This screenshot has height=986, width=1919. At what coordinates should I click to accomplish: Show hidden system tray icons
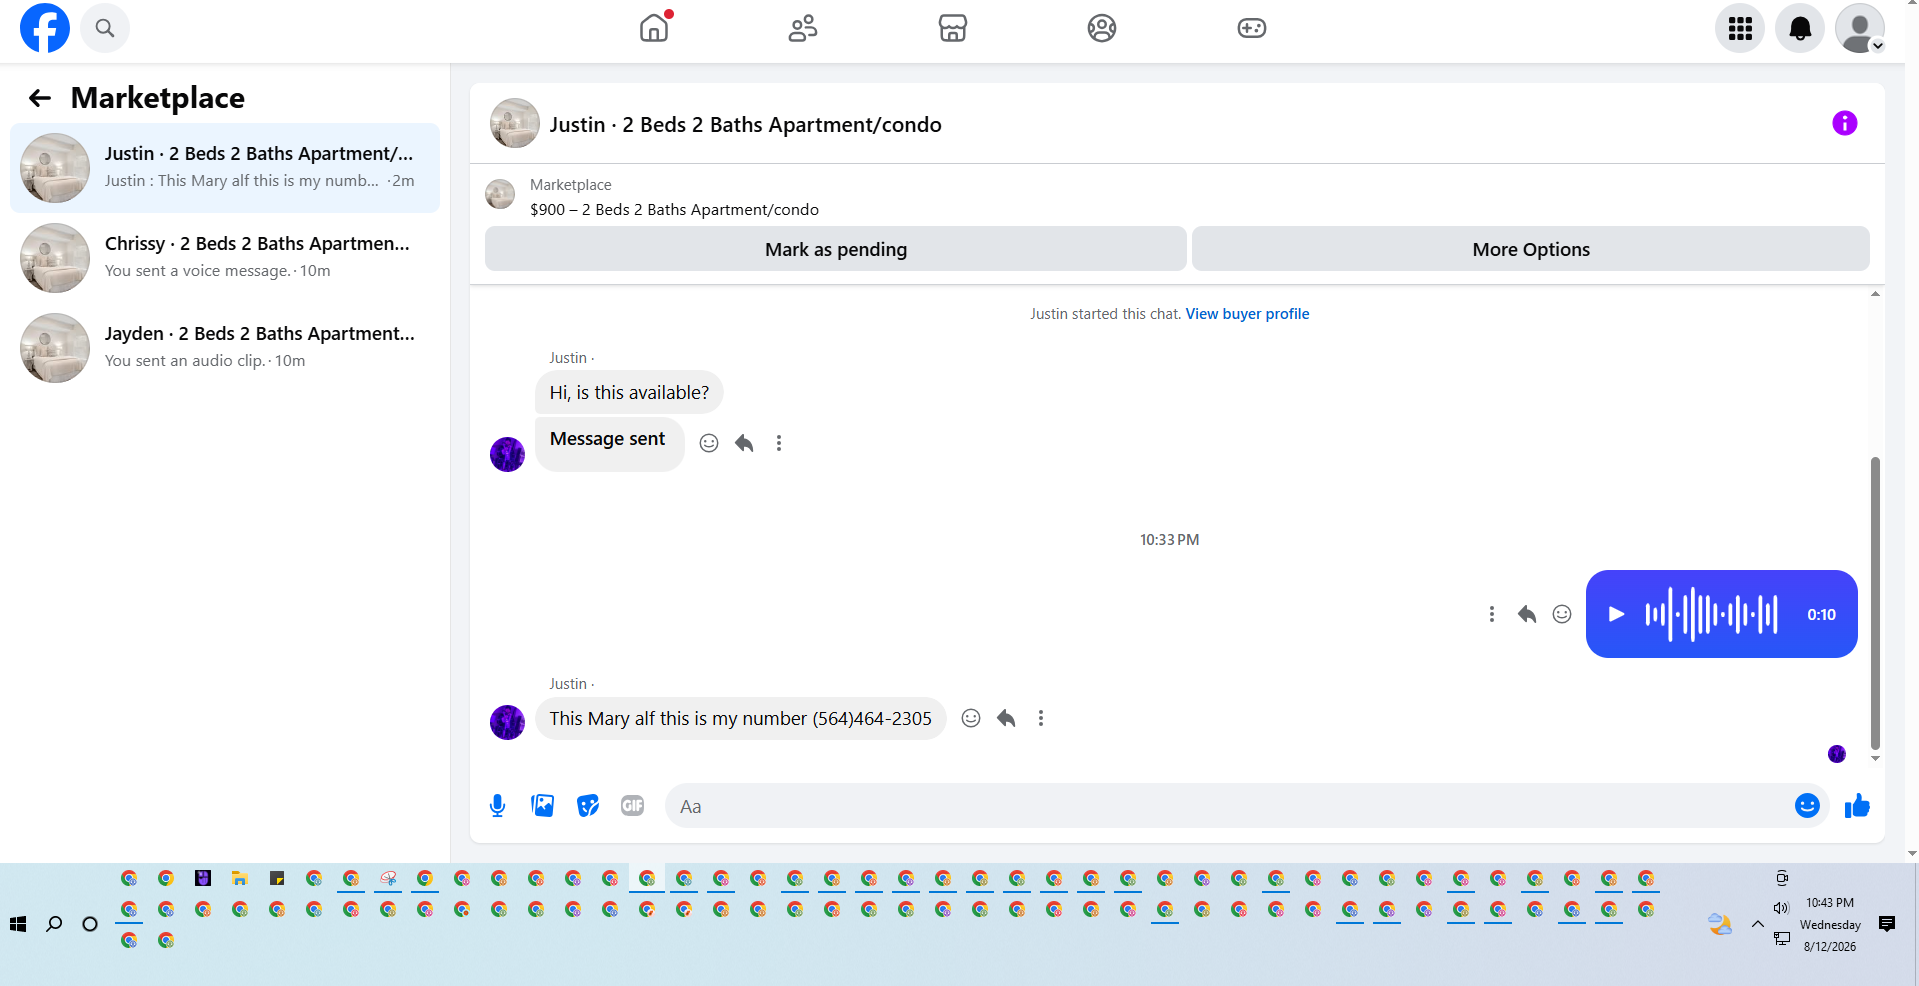point(1758,924)
